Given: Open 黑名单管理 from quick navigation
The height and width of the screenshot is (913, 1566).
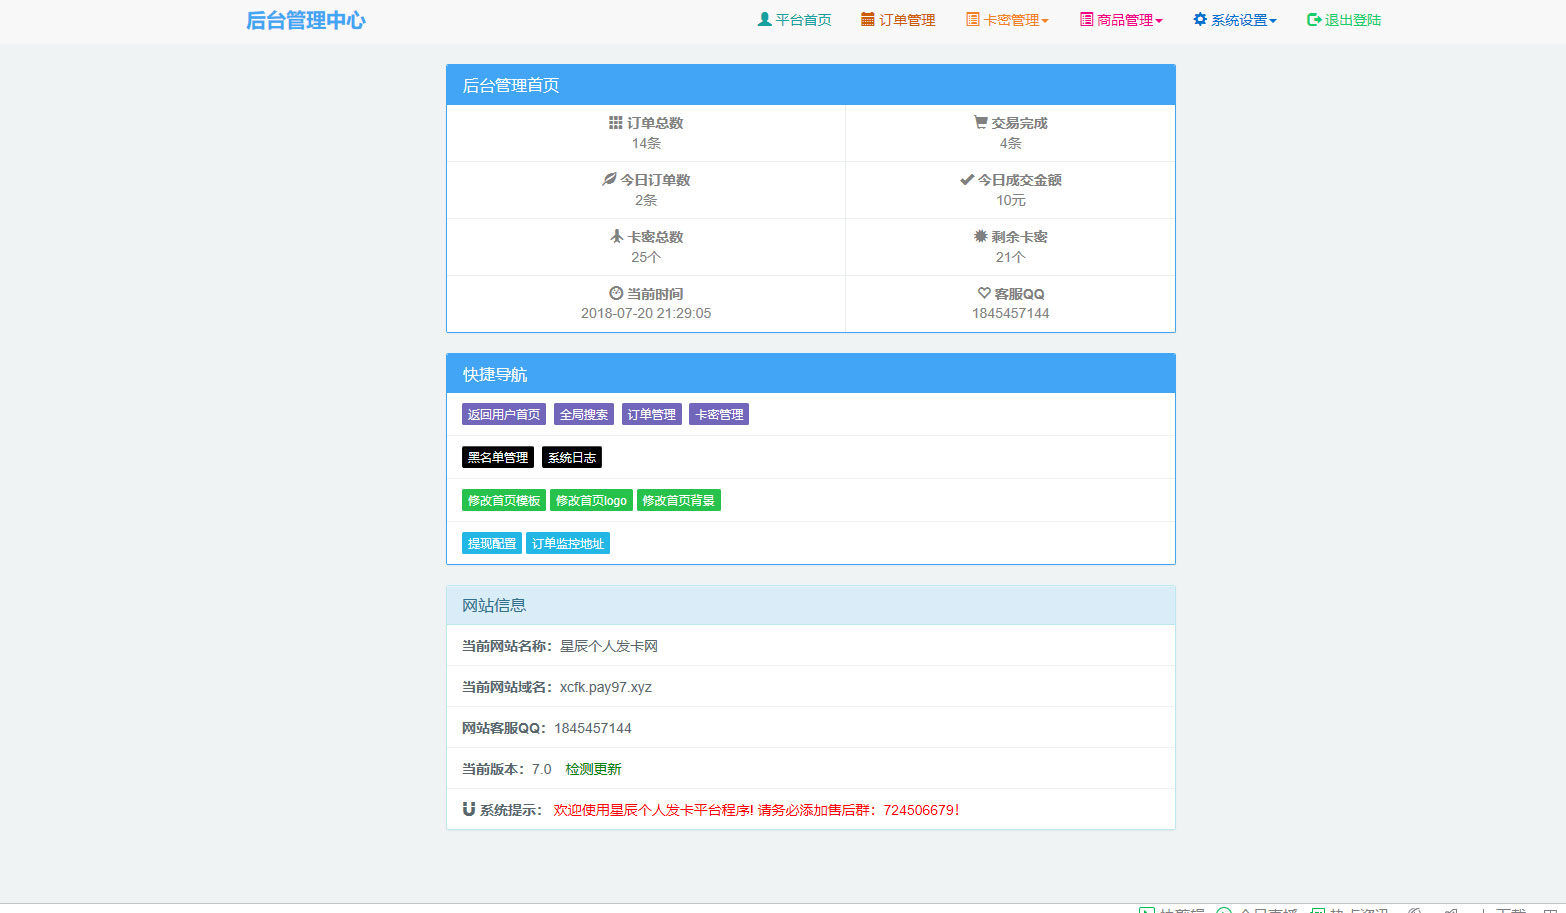Looking at the screenshot, I should tap(497, 456).
